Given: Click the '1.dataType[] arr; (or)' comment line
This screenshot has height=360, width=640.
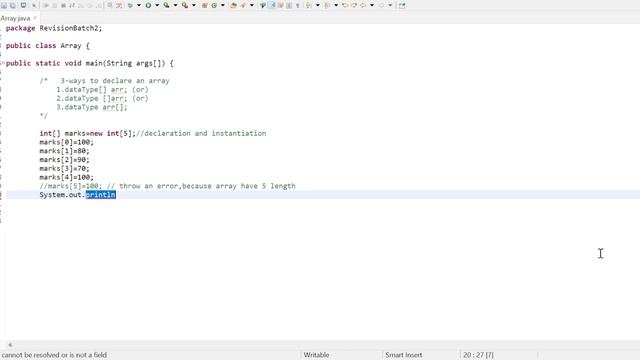Looking at the screenshot, I should pos(102,89).
